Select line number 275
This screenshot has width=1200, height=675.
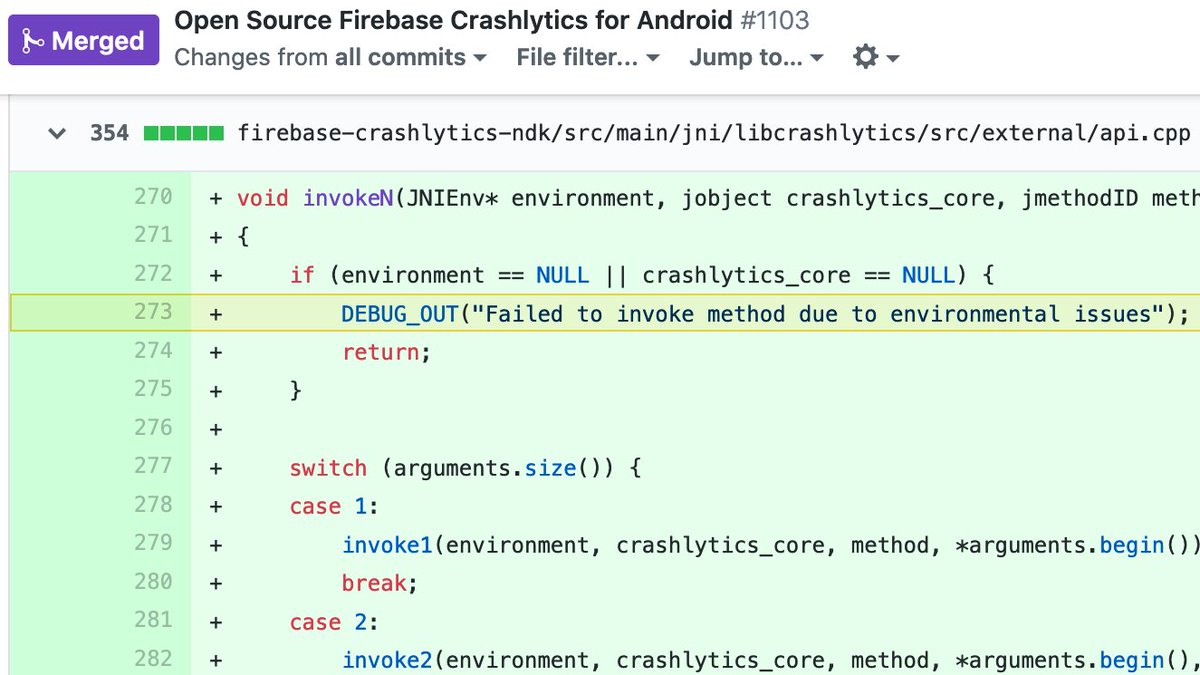tap(153, 389)
